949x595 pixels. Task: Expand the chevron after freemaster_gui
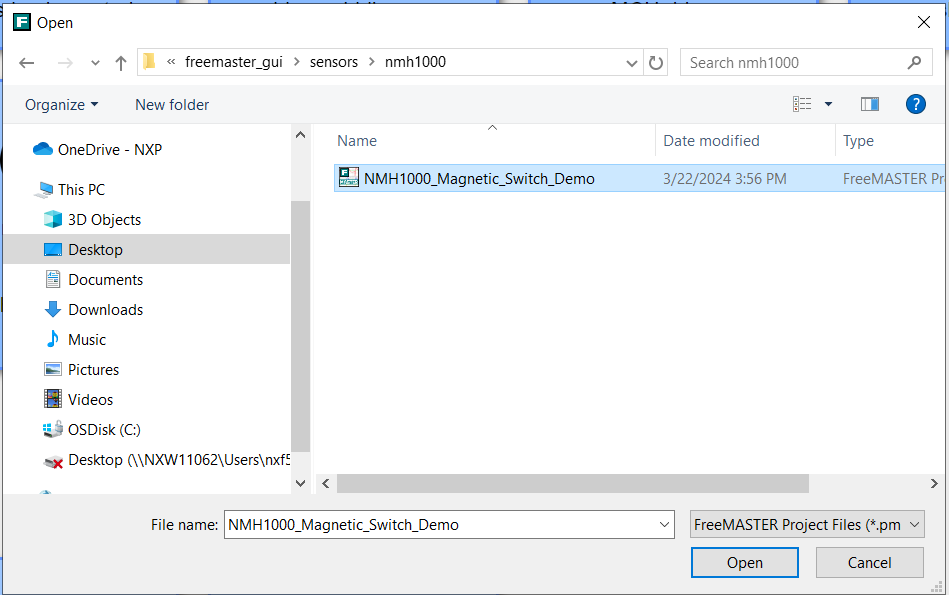[297, 62]
